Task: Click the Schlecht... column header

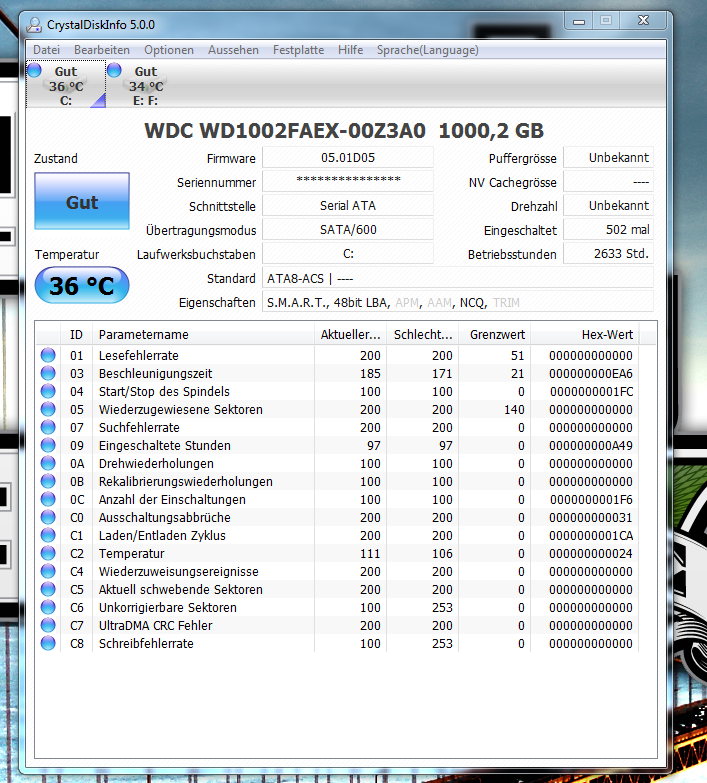Action: 423,335
